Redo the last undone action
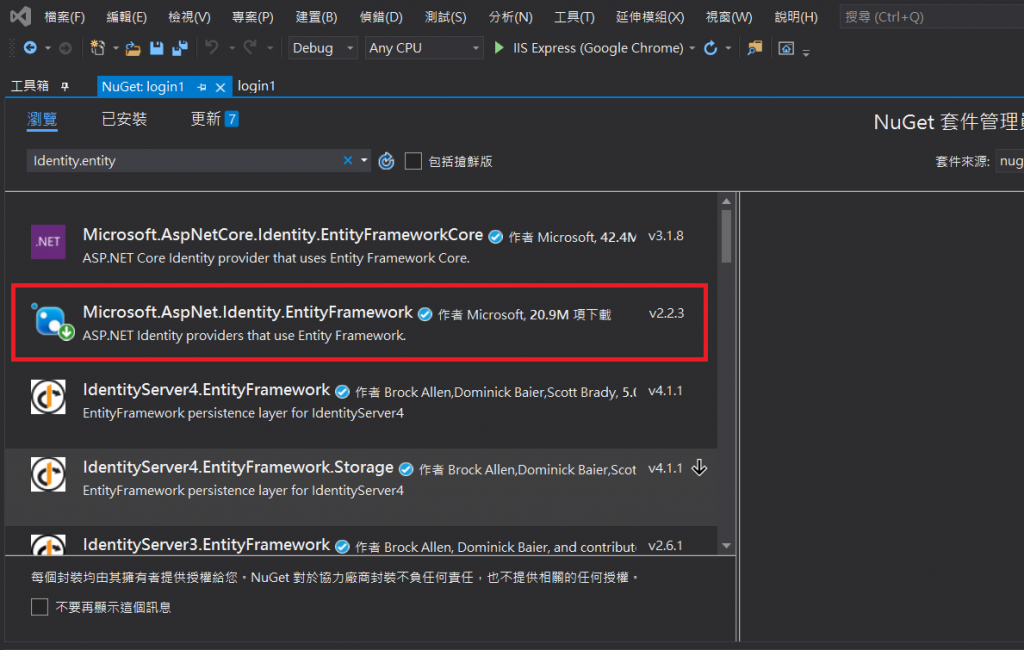Image resolution: width=1024 pixels, height=650 pixels. coord(250,47)
